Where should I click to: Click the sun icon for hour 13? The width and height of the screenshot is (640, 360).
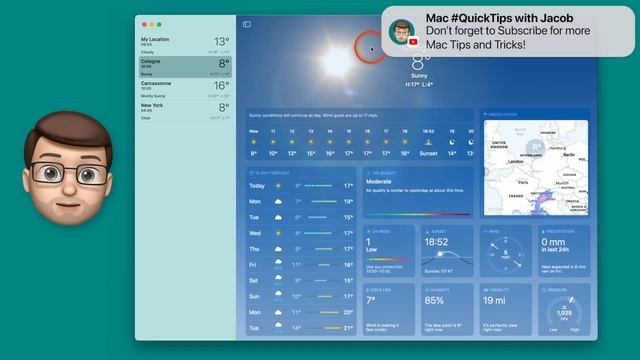[x=311, y=142]
